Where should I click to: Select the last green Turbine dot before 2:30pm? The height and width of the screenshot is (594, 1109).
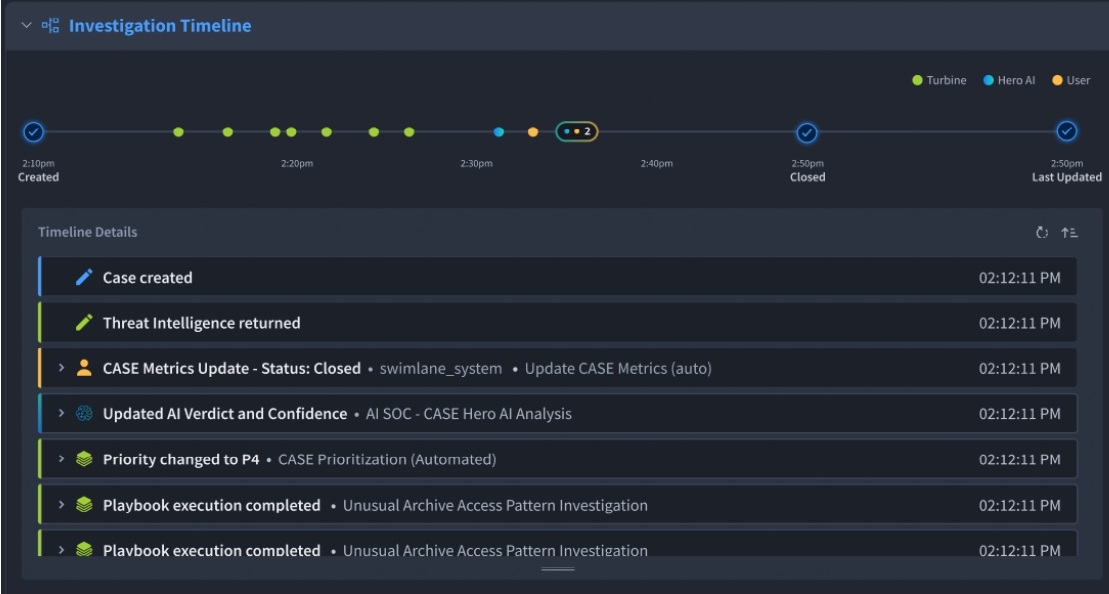click(x=409, y=132)
